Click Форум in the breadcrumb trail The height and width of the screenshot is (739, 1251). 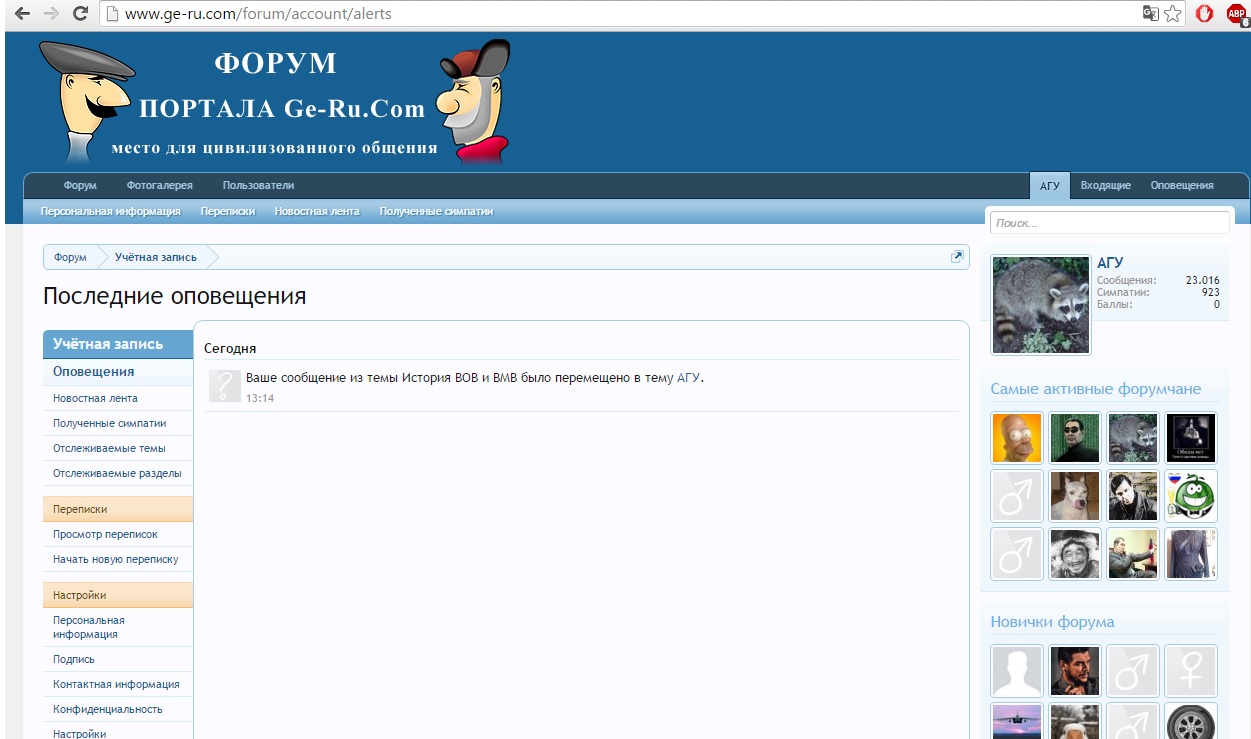coord(70,257)
